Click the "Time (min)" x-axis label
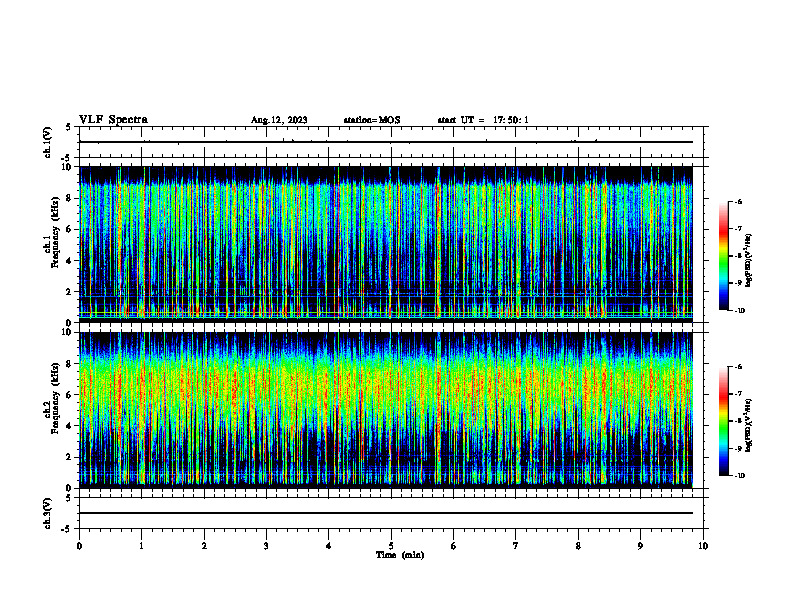This screenshot has height=612, width=792. tap(400, 555)
